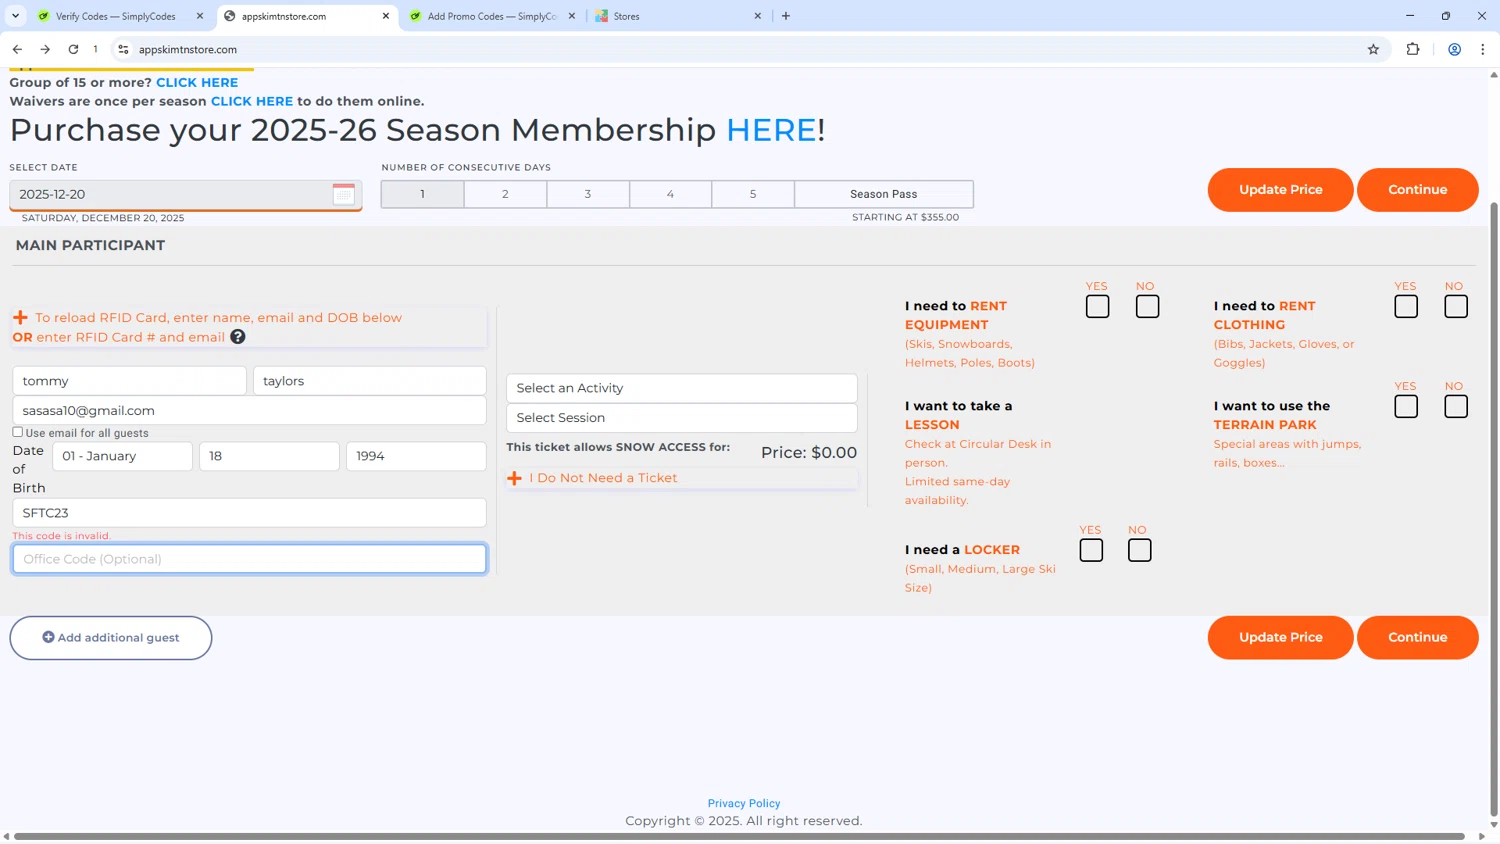Open the Privacy Policy link
Viewport: 1500px width, 844px height.
pos(744,803)
